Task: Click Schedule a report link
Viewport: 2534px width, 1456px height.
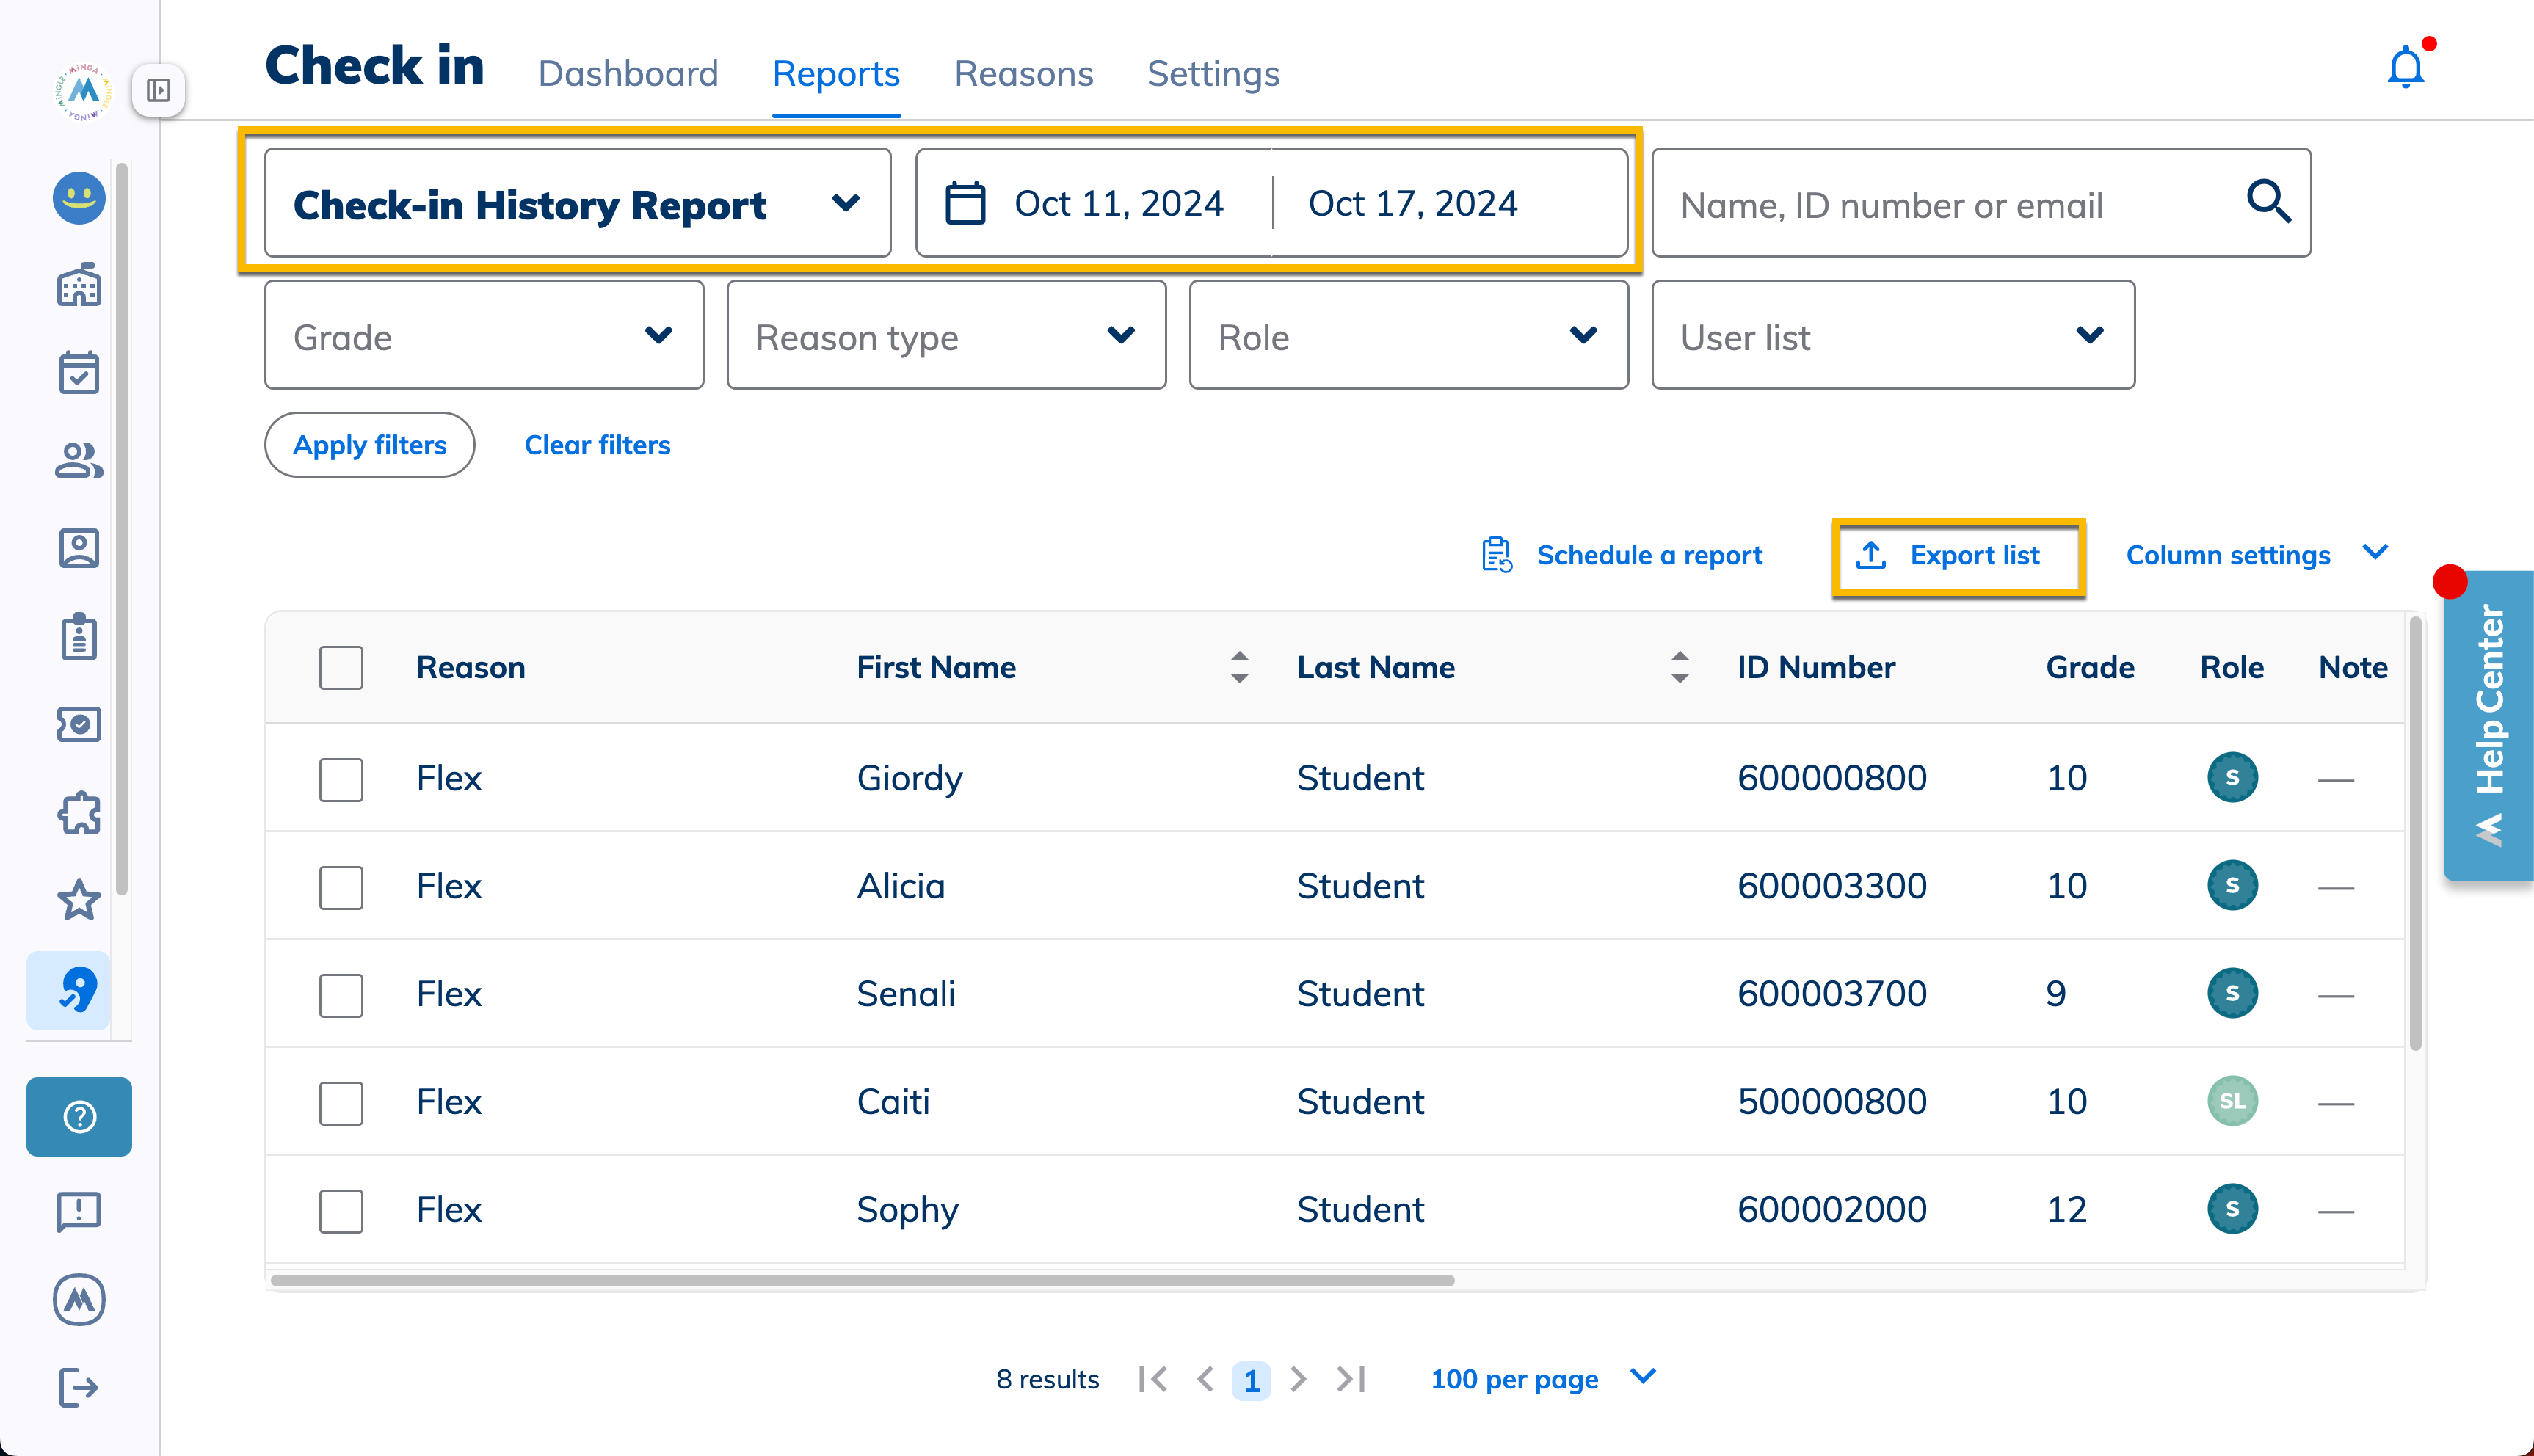Action: (x=1649, y=555)
